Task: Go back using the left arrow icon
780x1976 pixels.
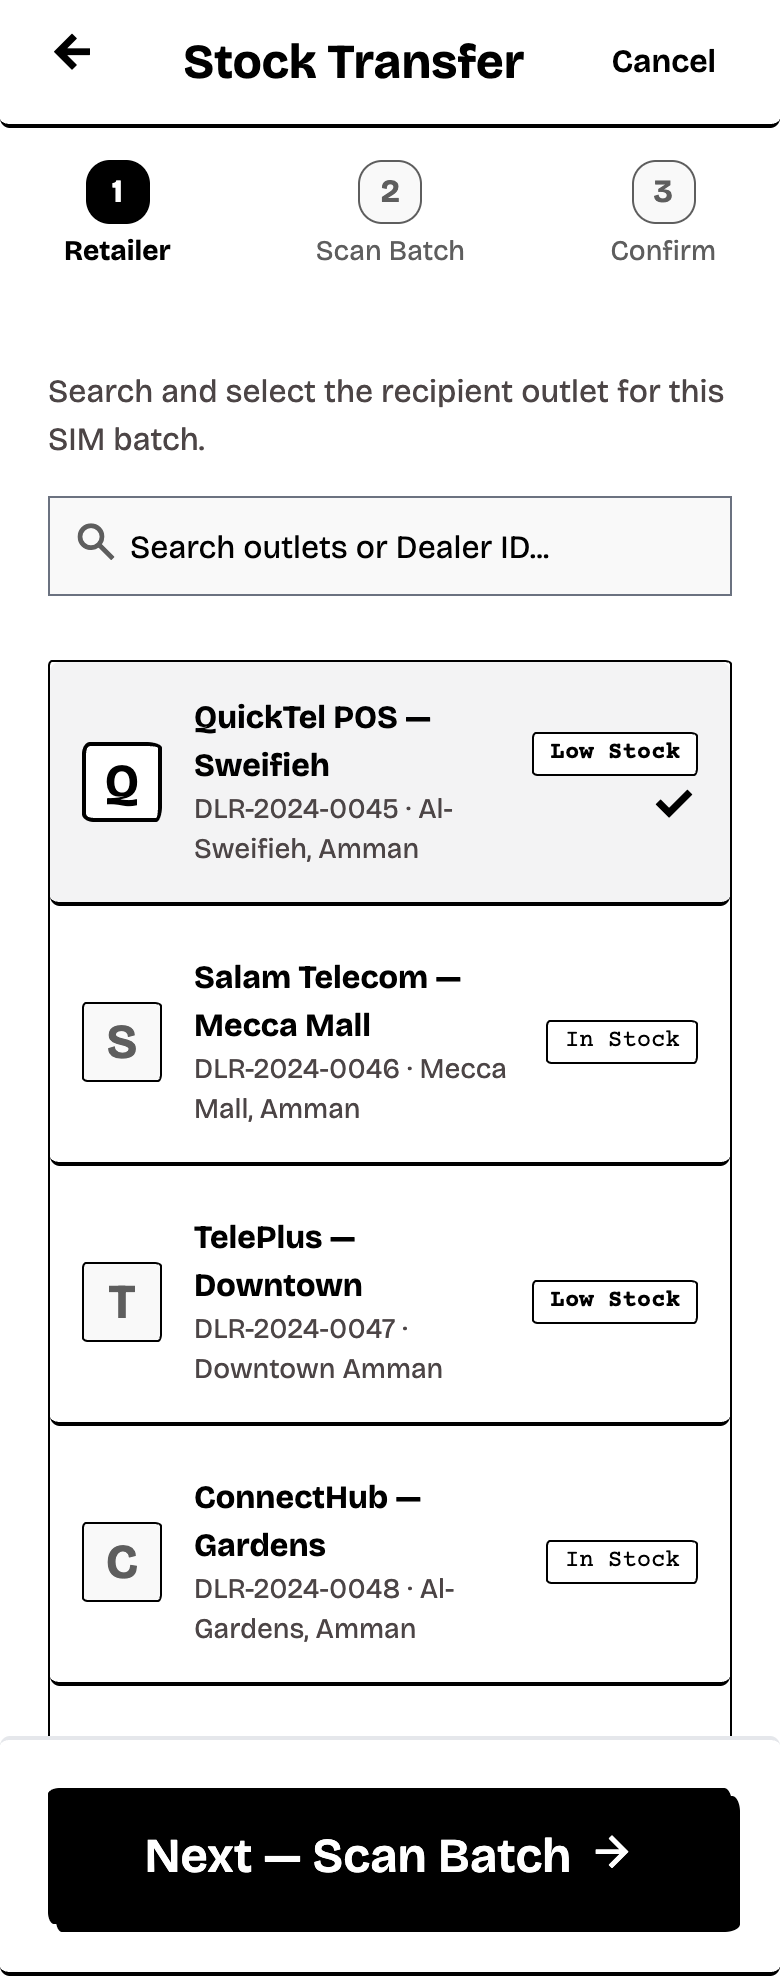Action: click(73, 52)
